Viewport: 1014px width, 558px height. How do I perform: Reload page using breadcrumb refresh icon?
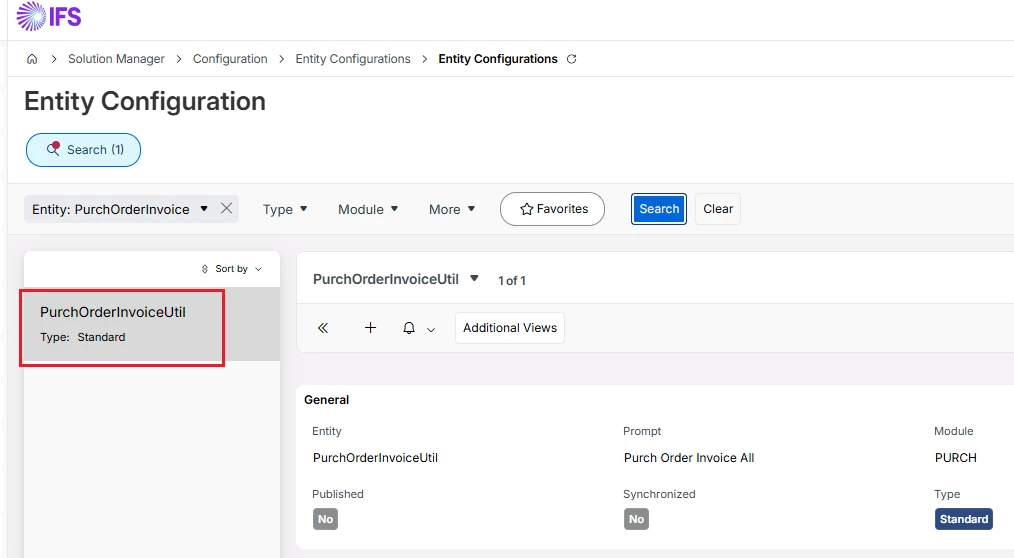[x=572, y=59]
